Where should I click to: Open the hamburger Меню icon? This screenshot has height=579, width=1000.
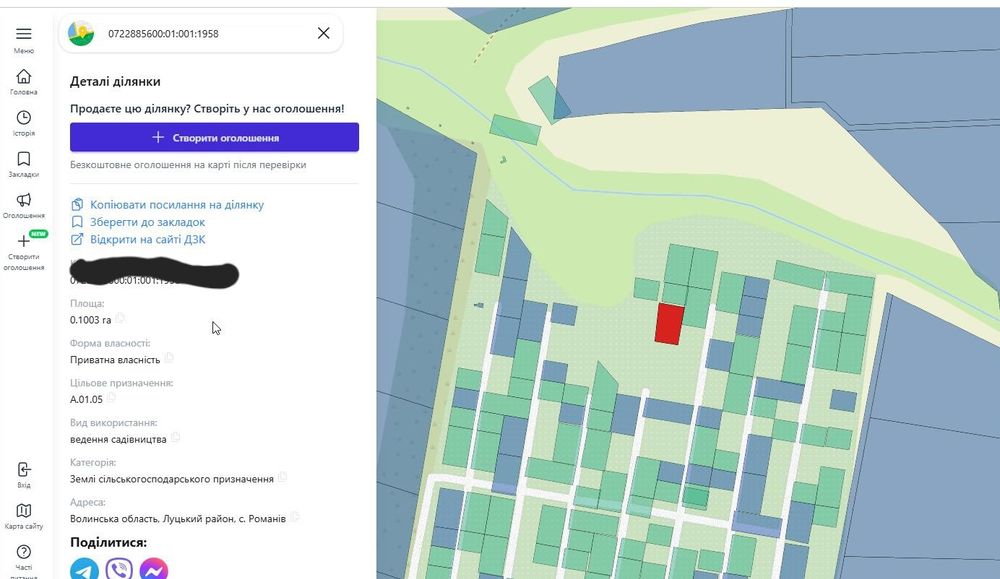(x=24, y=34)
